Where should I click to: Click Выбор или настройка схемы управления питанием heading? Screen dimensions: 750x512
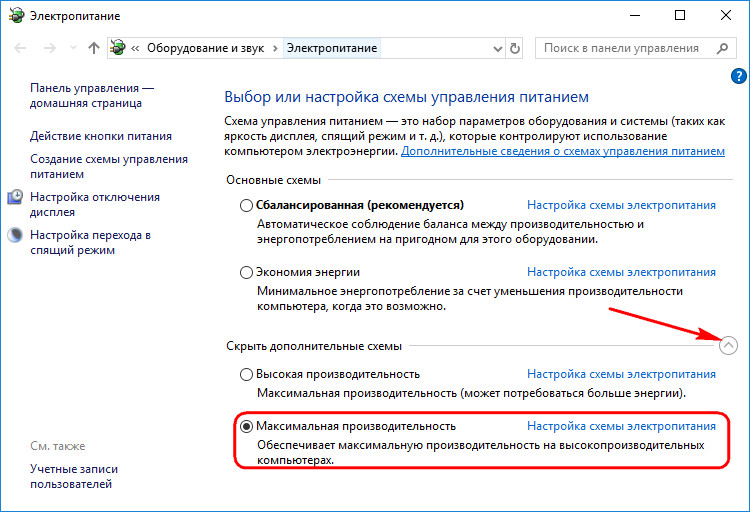[407, 97]
